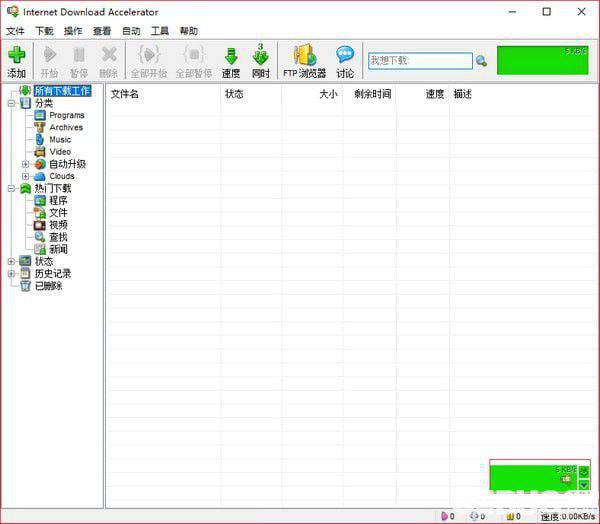600x524 pixels.
Task: Click the search magnifier beside 我想下载 box
Action: (x=481, y=61)
